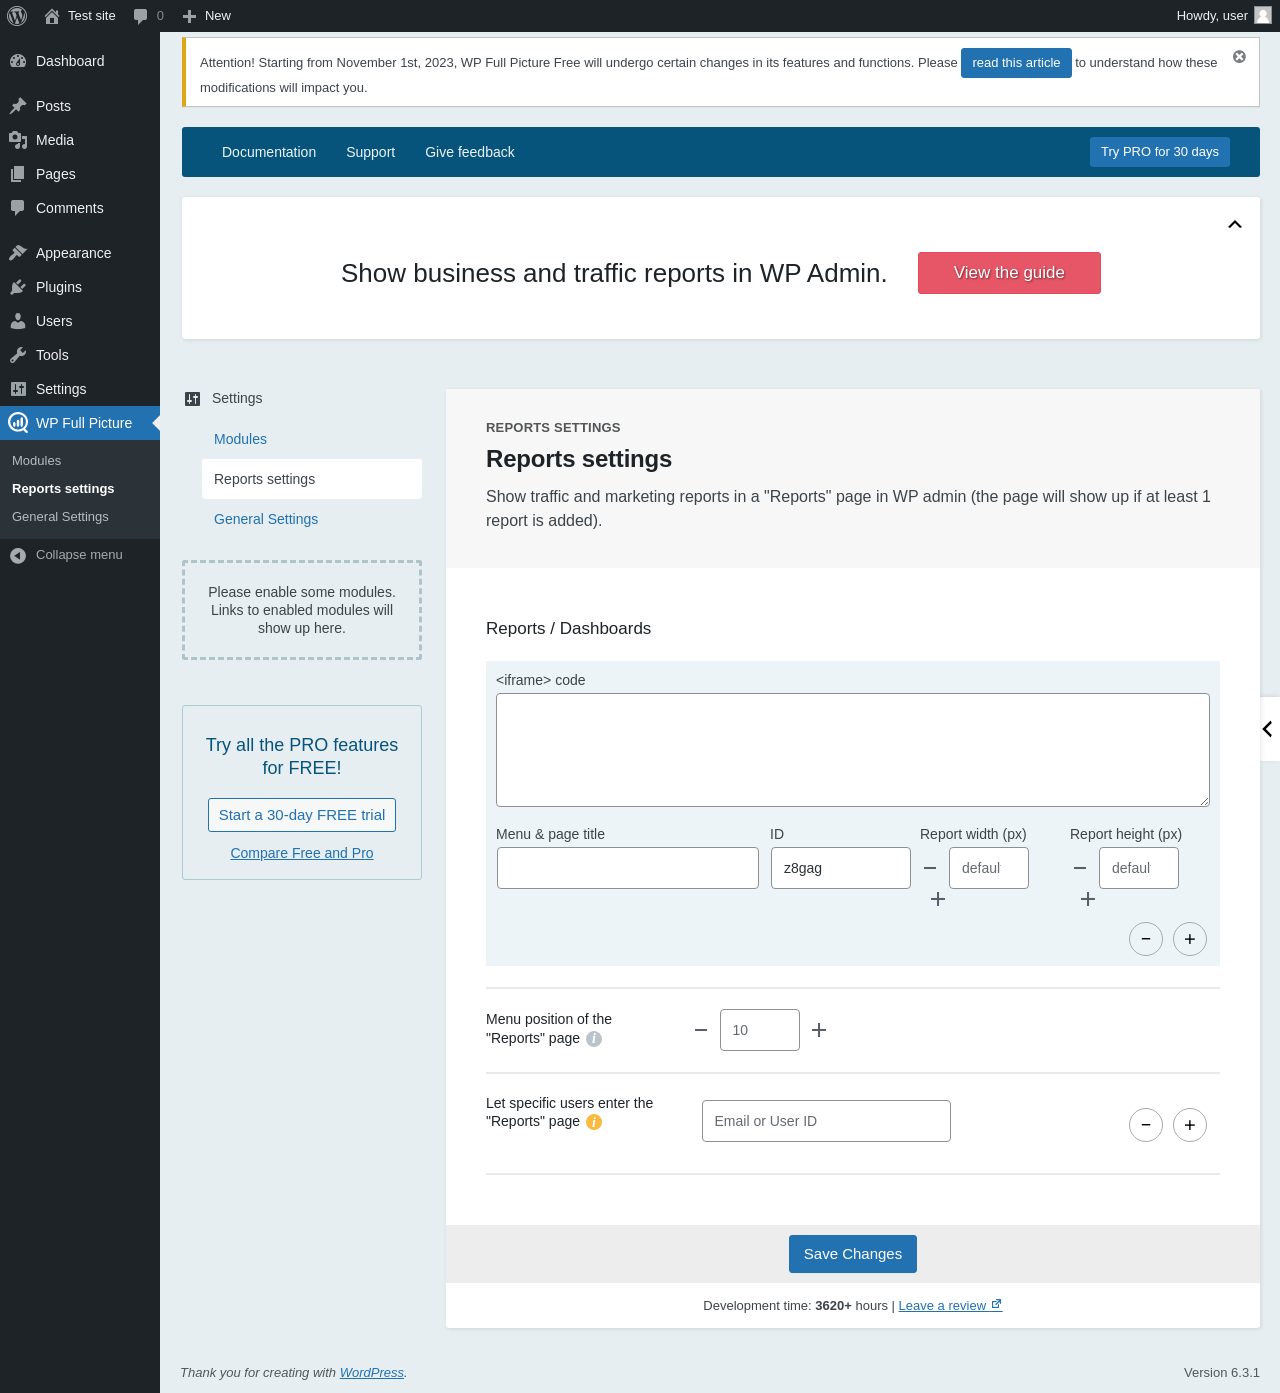The height and width of the screenshot is (1393, 1280).
Task: Click the Tools wrench icon
Action: click(18, 355)
